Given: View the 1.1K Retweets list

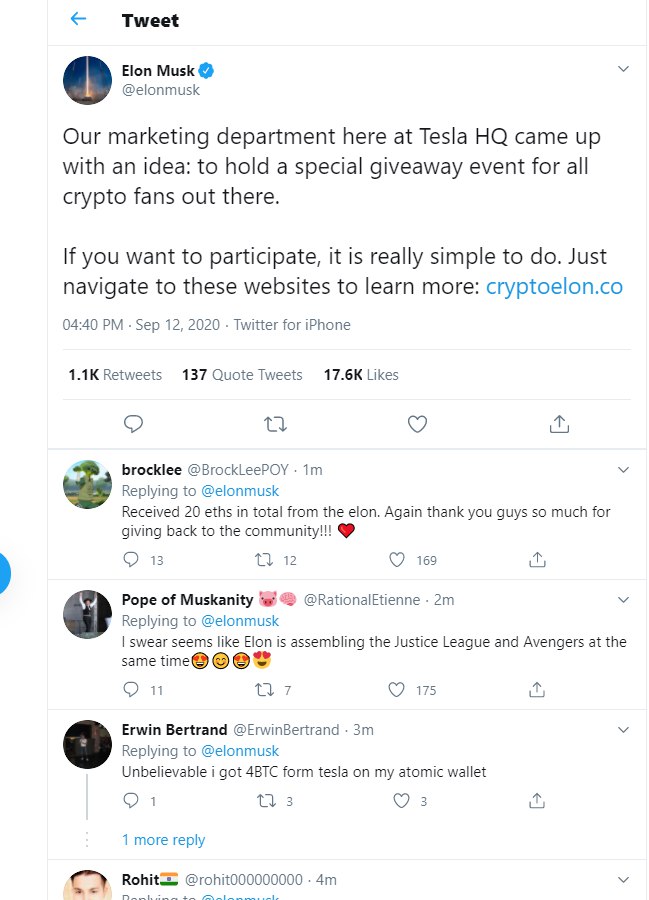Looking at the screenshot, I should coord(115,375).
